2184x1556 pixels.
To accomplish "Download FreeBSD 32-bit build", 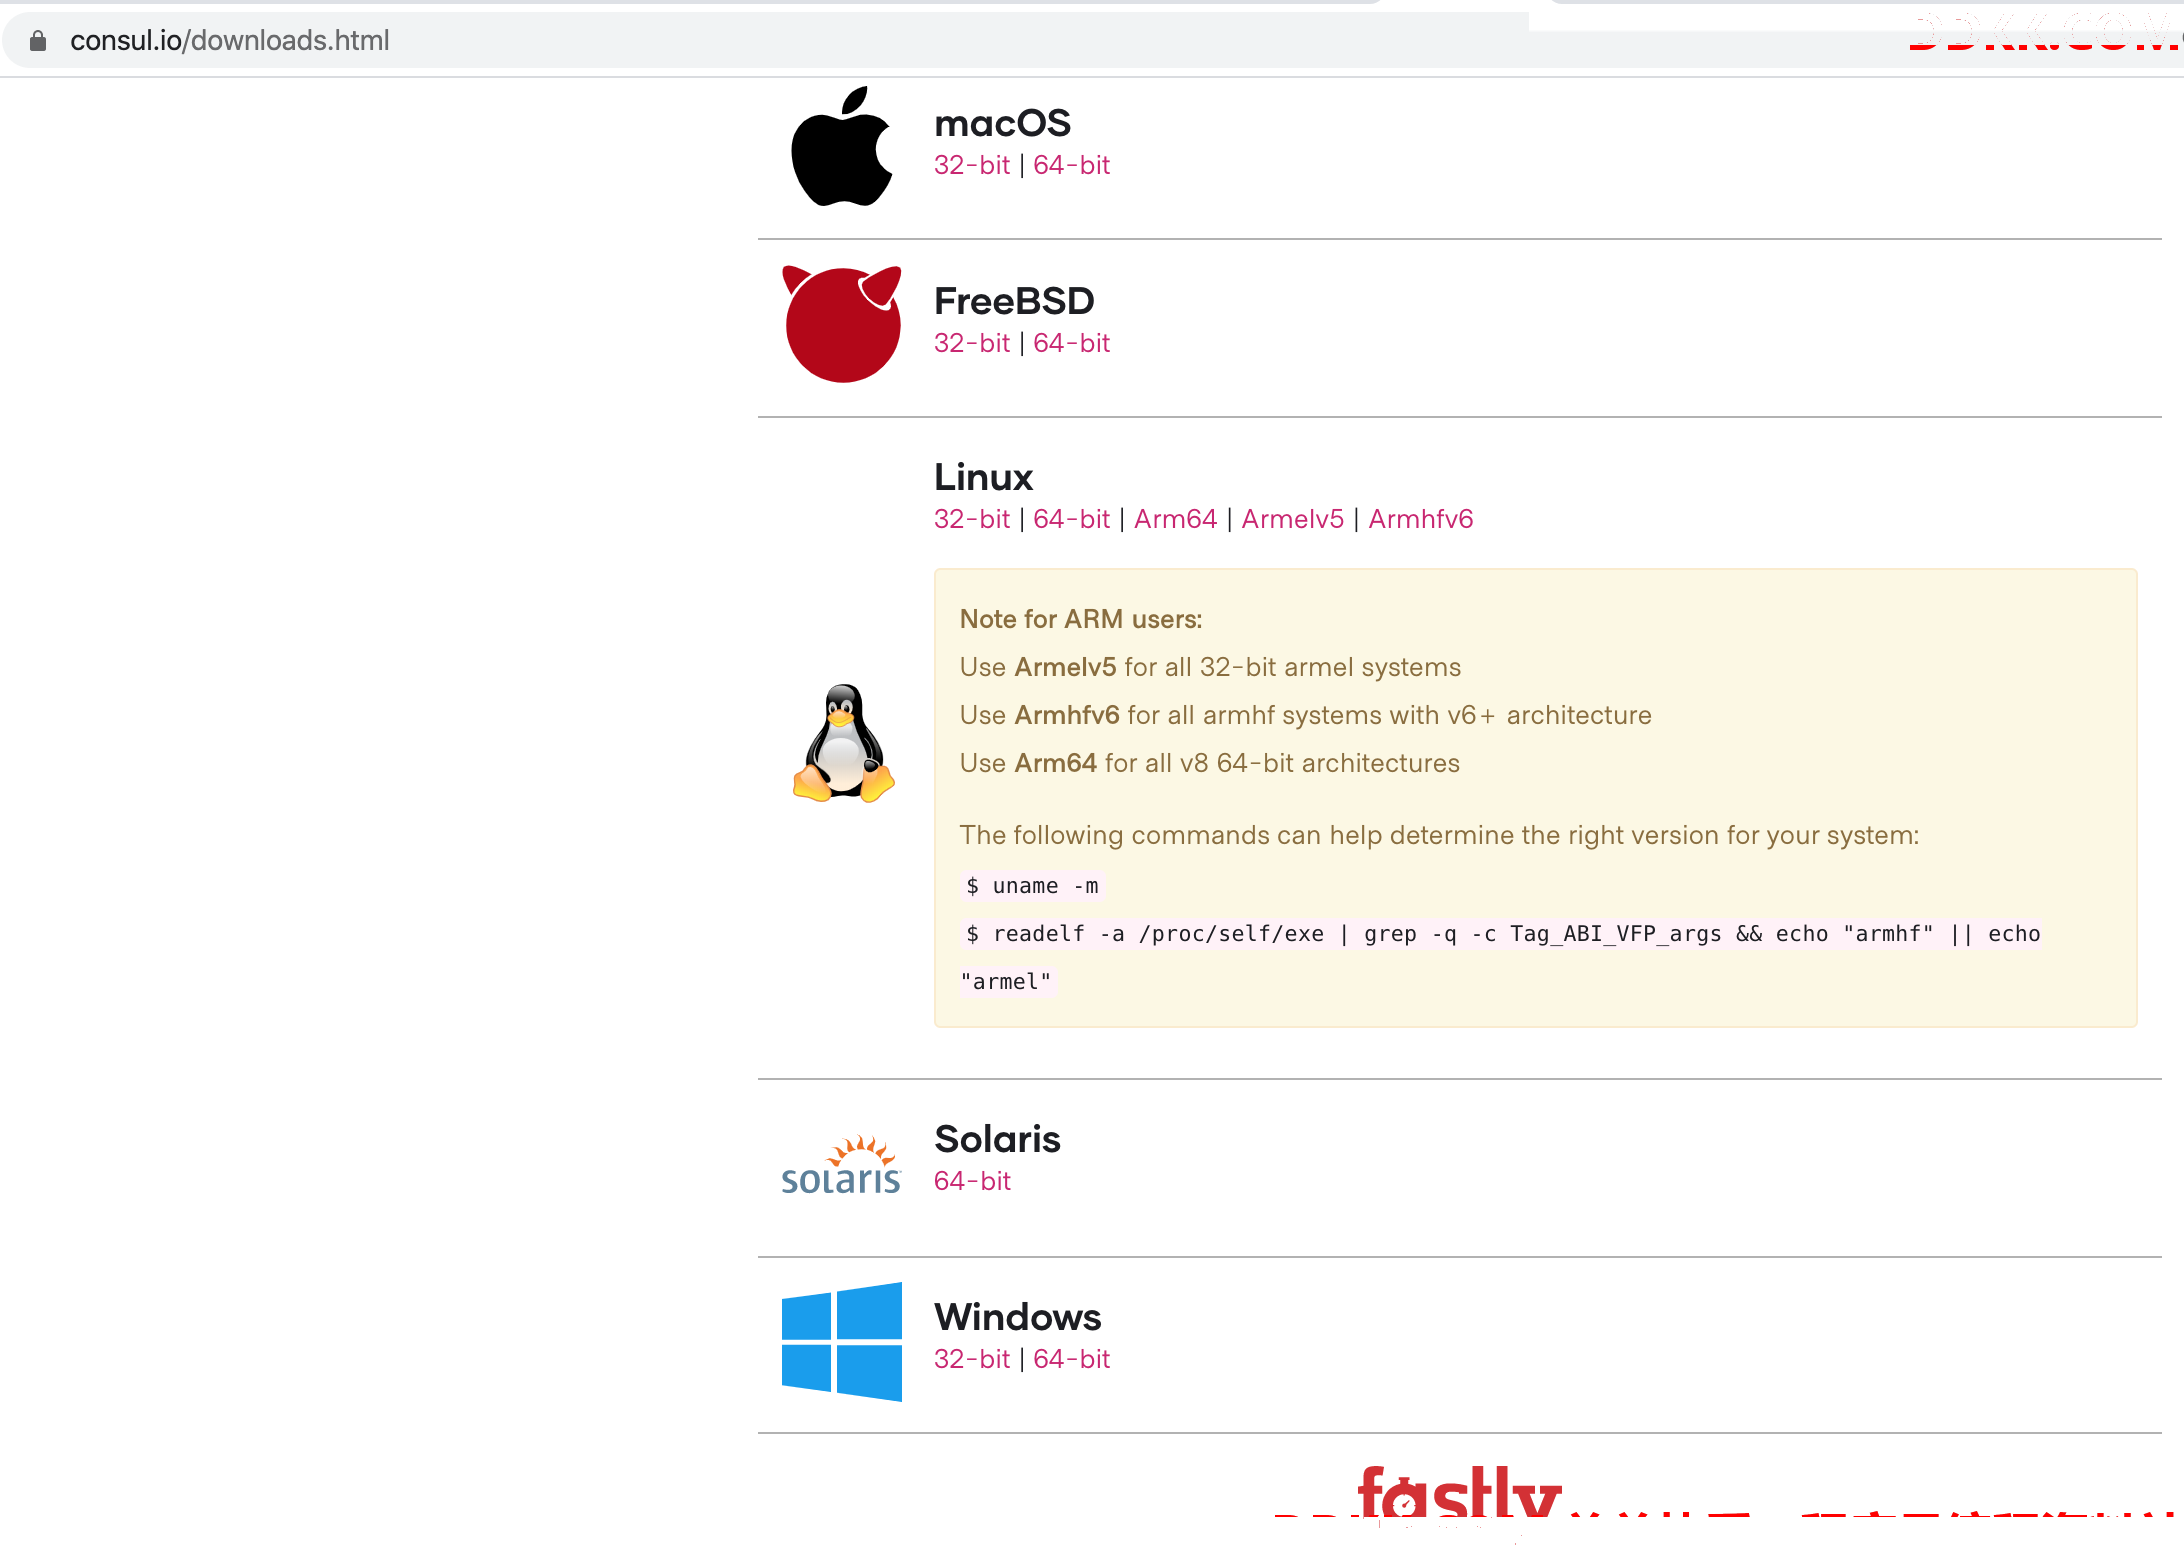I will (x=971, y=343).
